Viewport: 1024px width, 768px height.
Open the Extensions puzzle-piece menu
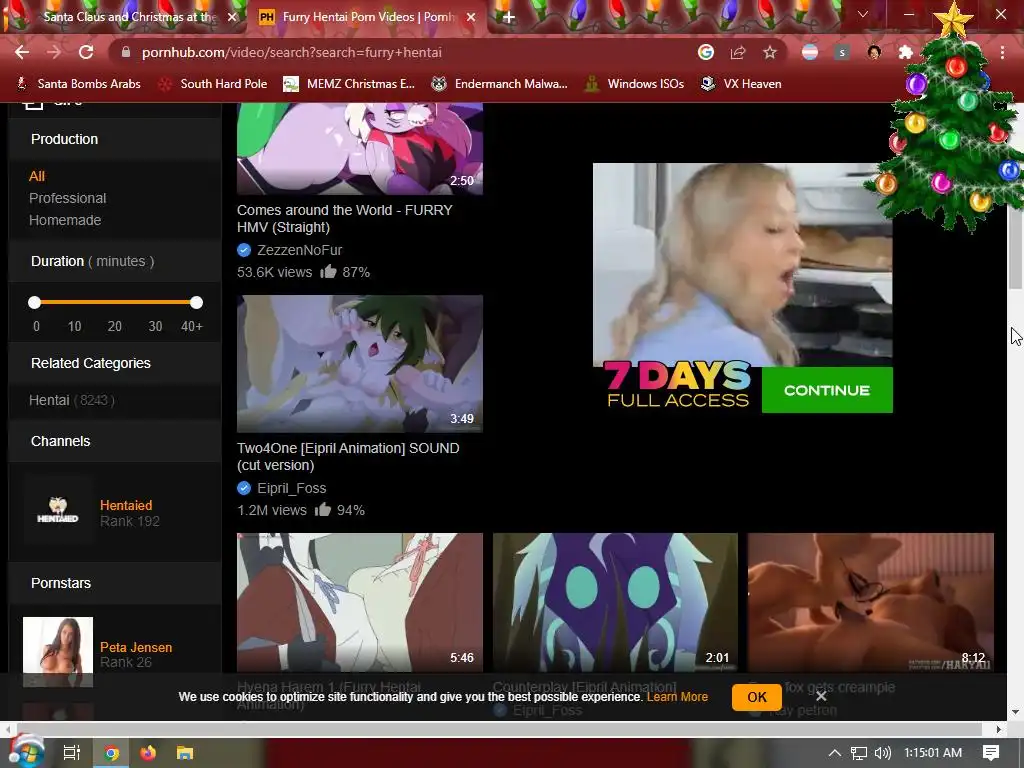905,52
